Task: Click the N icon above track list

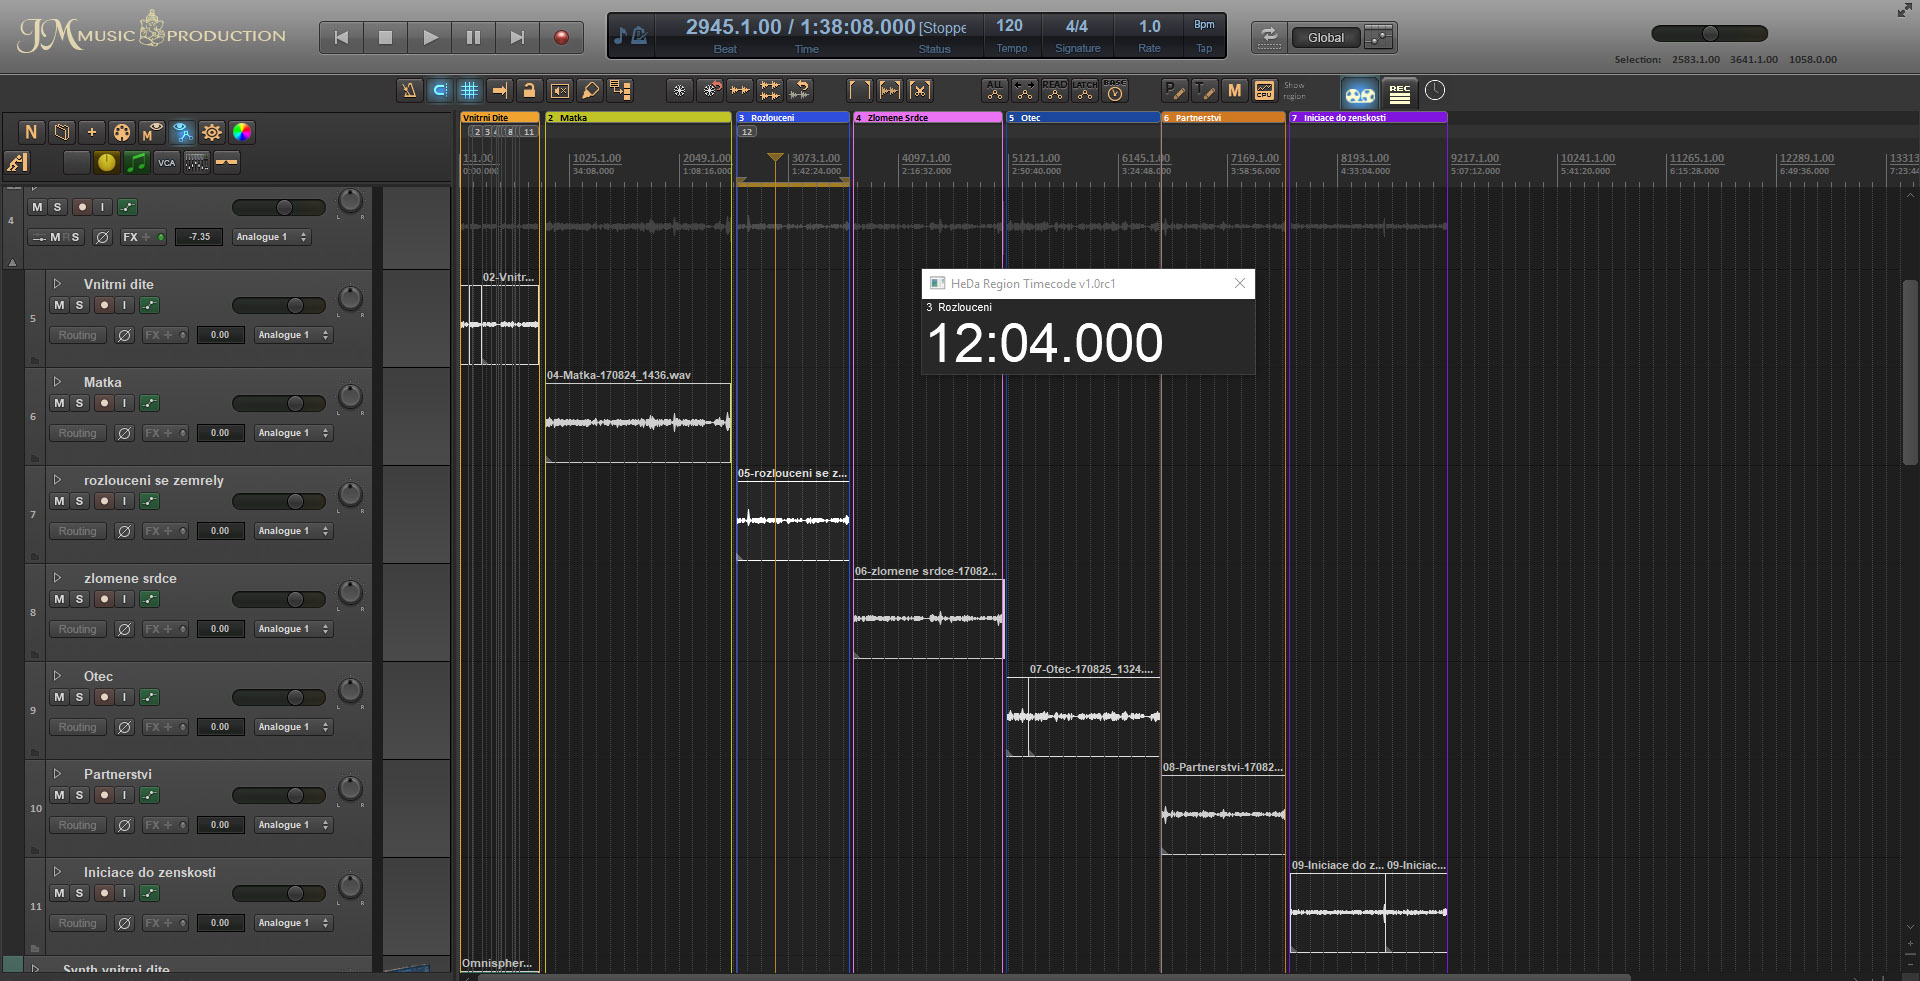Action: coord(31,132)
